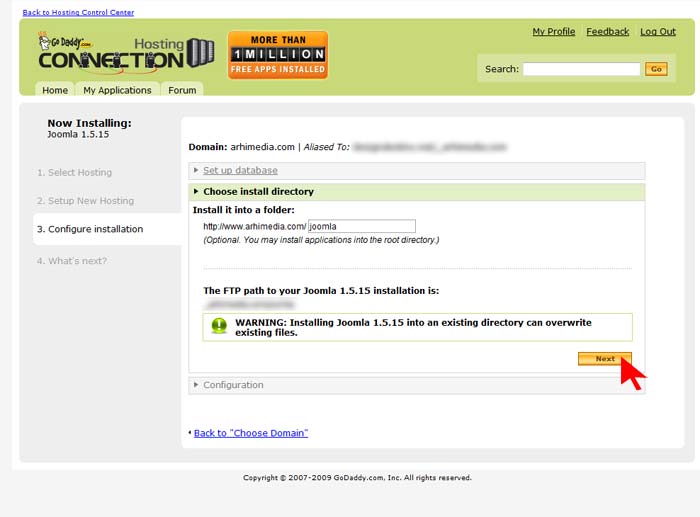Click the arhimedia.com domain text
Image resolution: width=700 pixels, height=517 pixels.
(x=262, y=147)
